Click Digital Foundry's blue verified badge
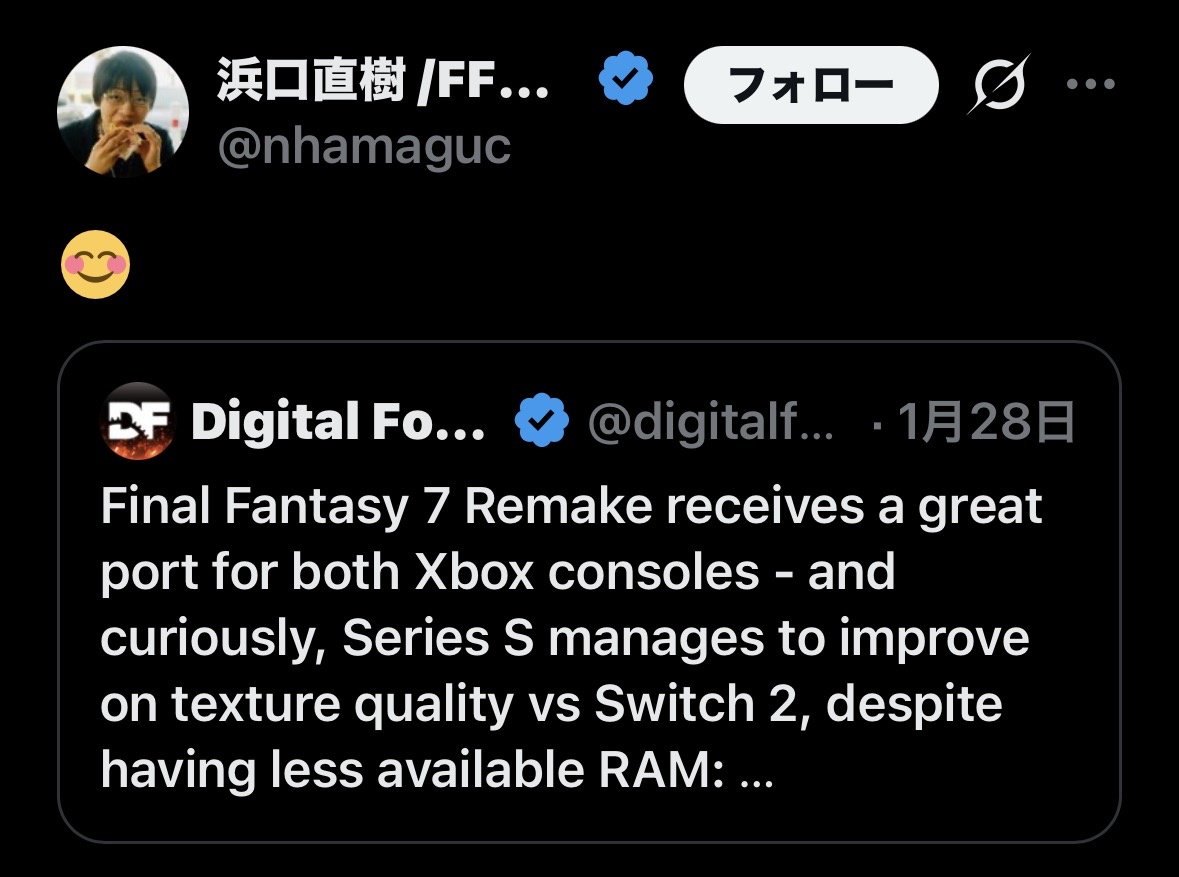 point(541,424)
